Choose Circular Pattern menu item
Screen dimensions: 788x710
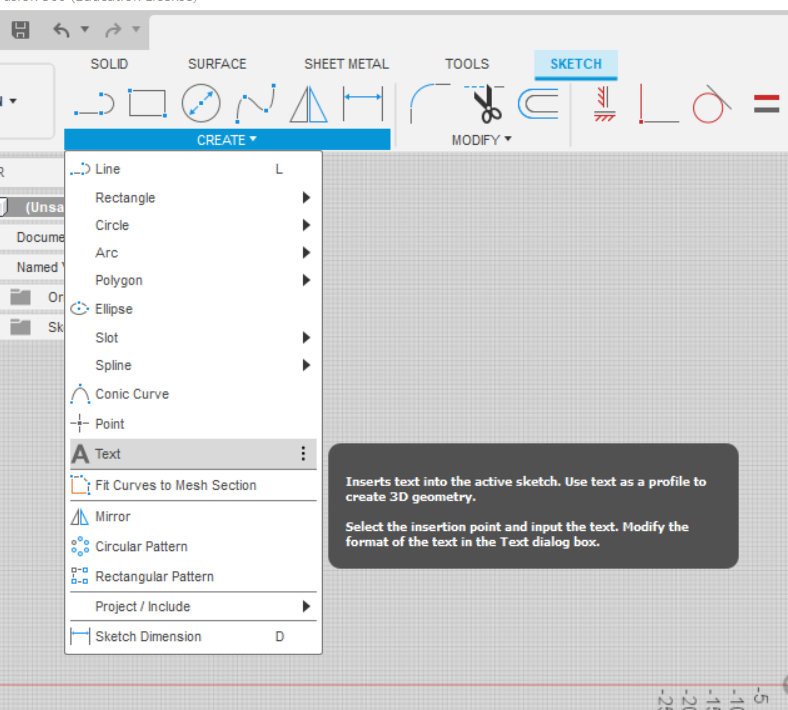tap(193, 547)
